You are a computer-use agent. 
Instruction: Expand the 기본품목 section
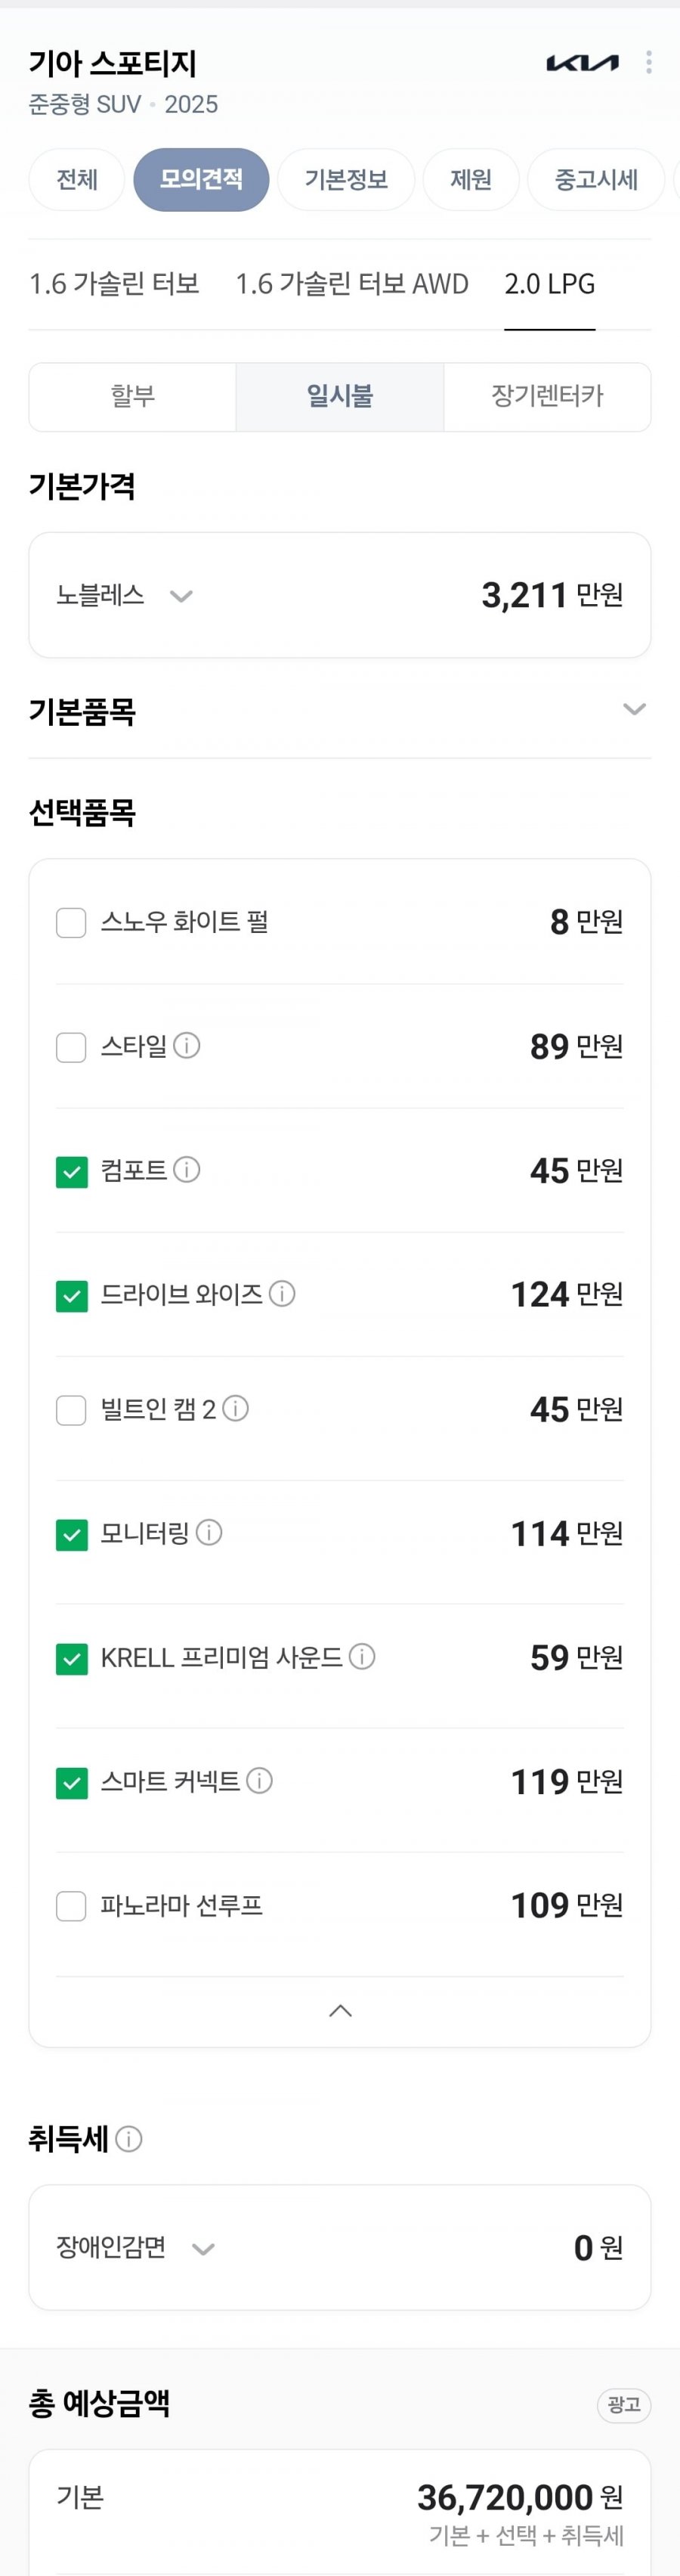point(634,709)
